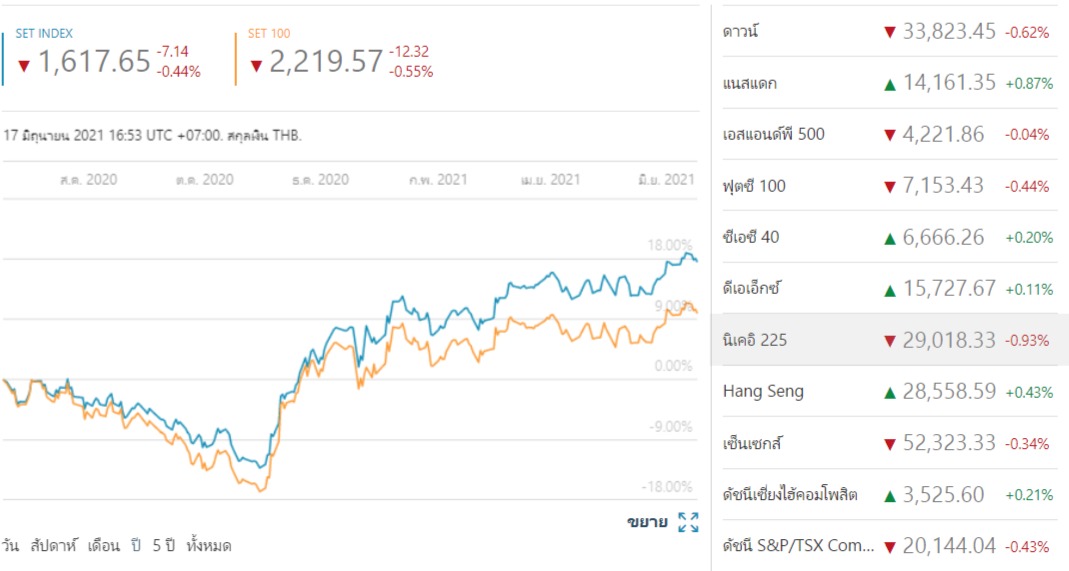
Task: Select the เดือน (month) time range
Action: [104, 546]
